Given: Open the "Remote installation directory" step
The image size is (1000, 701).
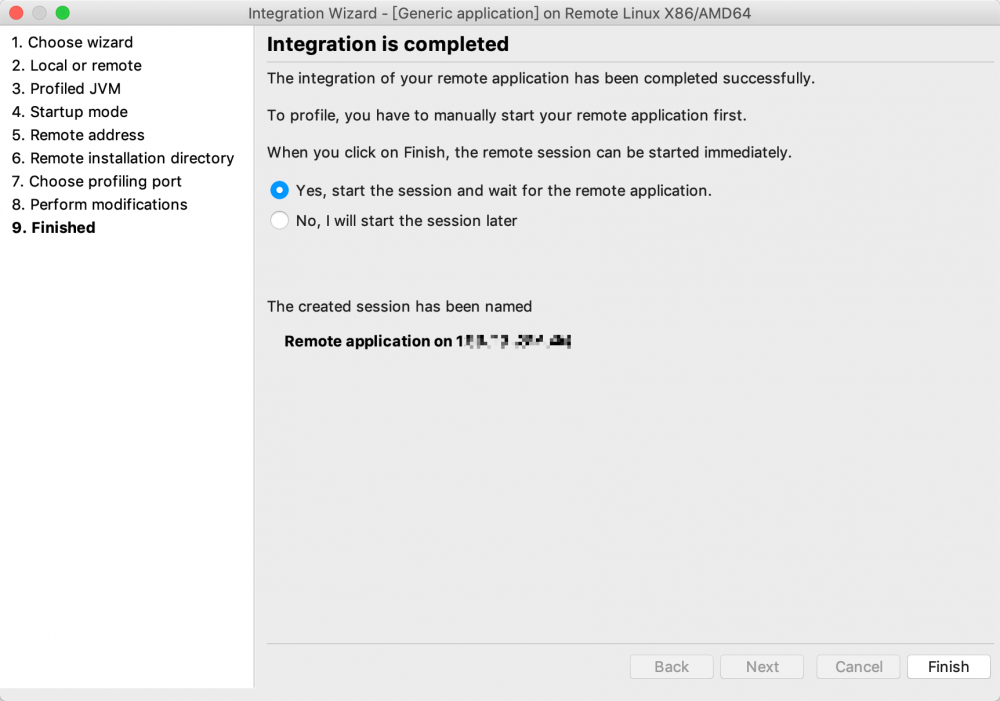Looking at the screenshot, I should [x=122, y=158].
